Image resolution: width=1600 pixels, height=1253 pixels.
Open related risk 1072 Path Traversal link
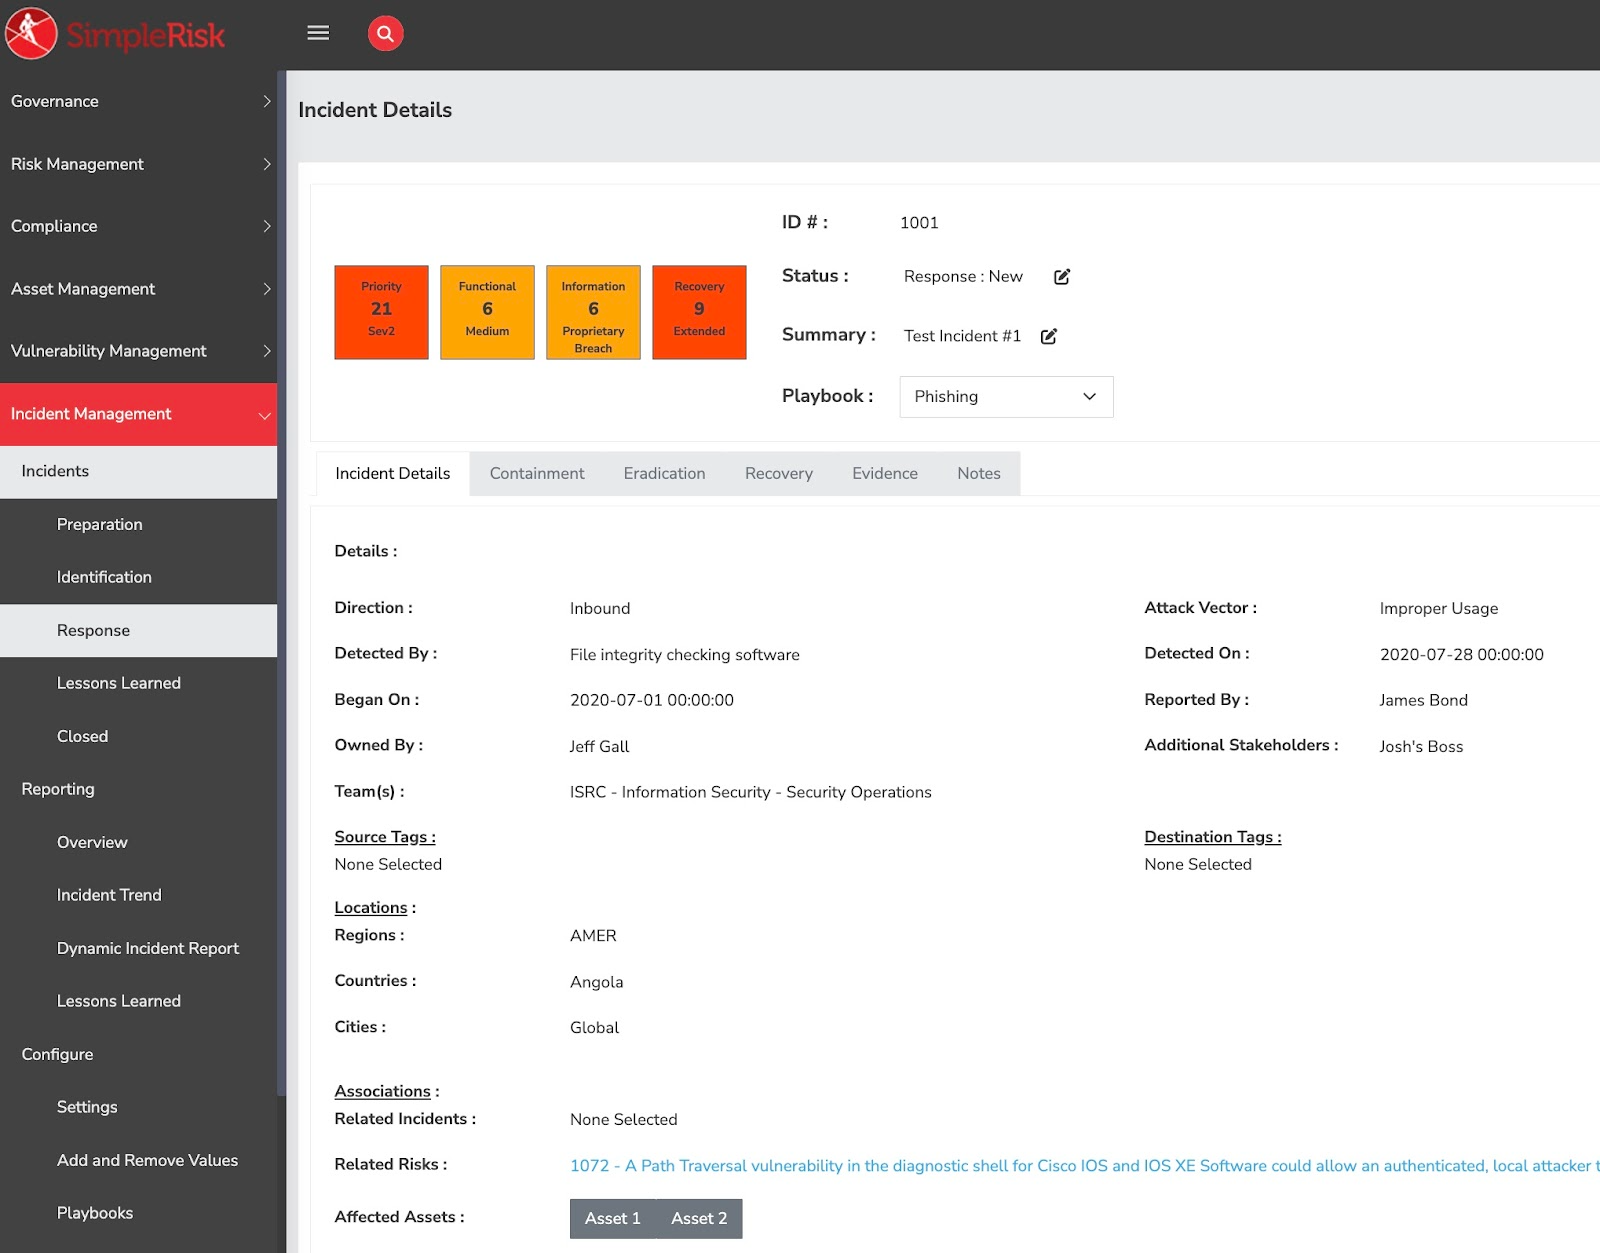tap(900, 1165)
